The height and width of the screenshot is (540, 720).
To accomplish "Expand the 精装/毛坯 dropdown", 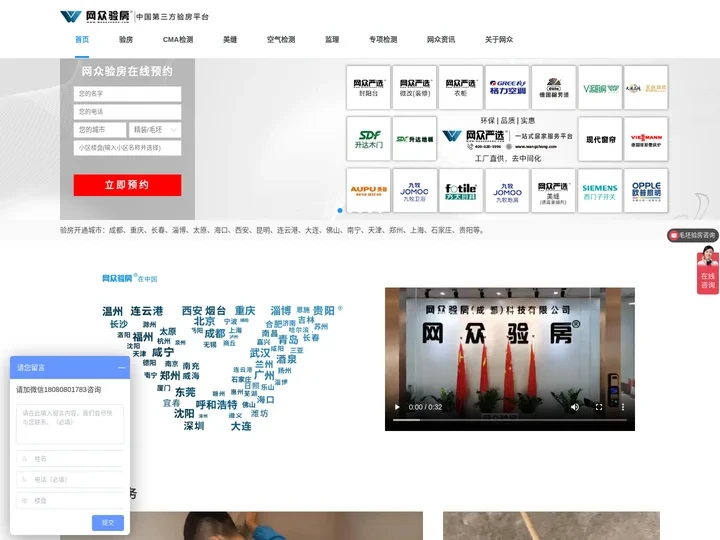I will pyautogui.click(x=155, y=130).
